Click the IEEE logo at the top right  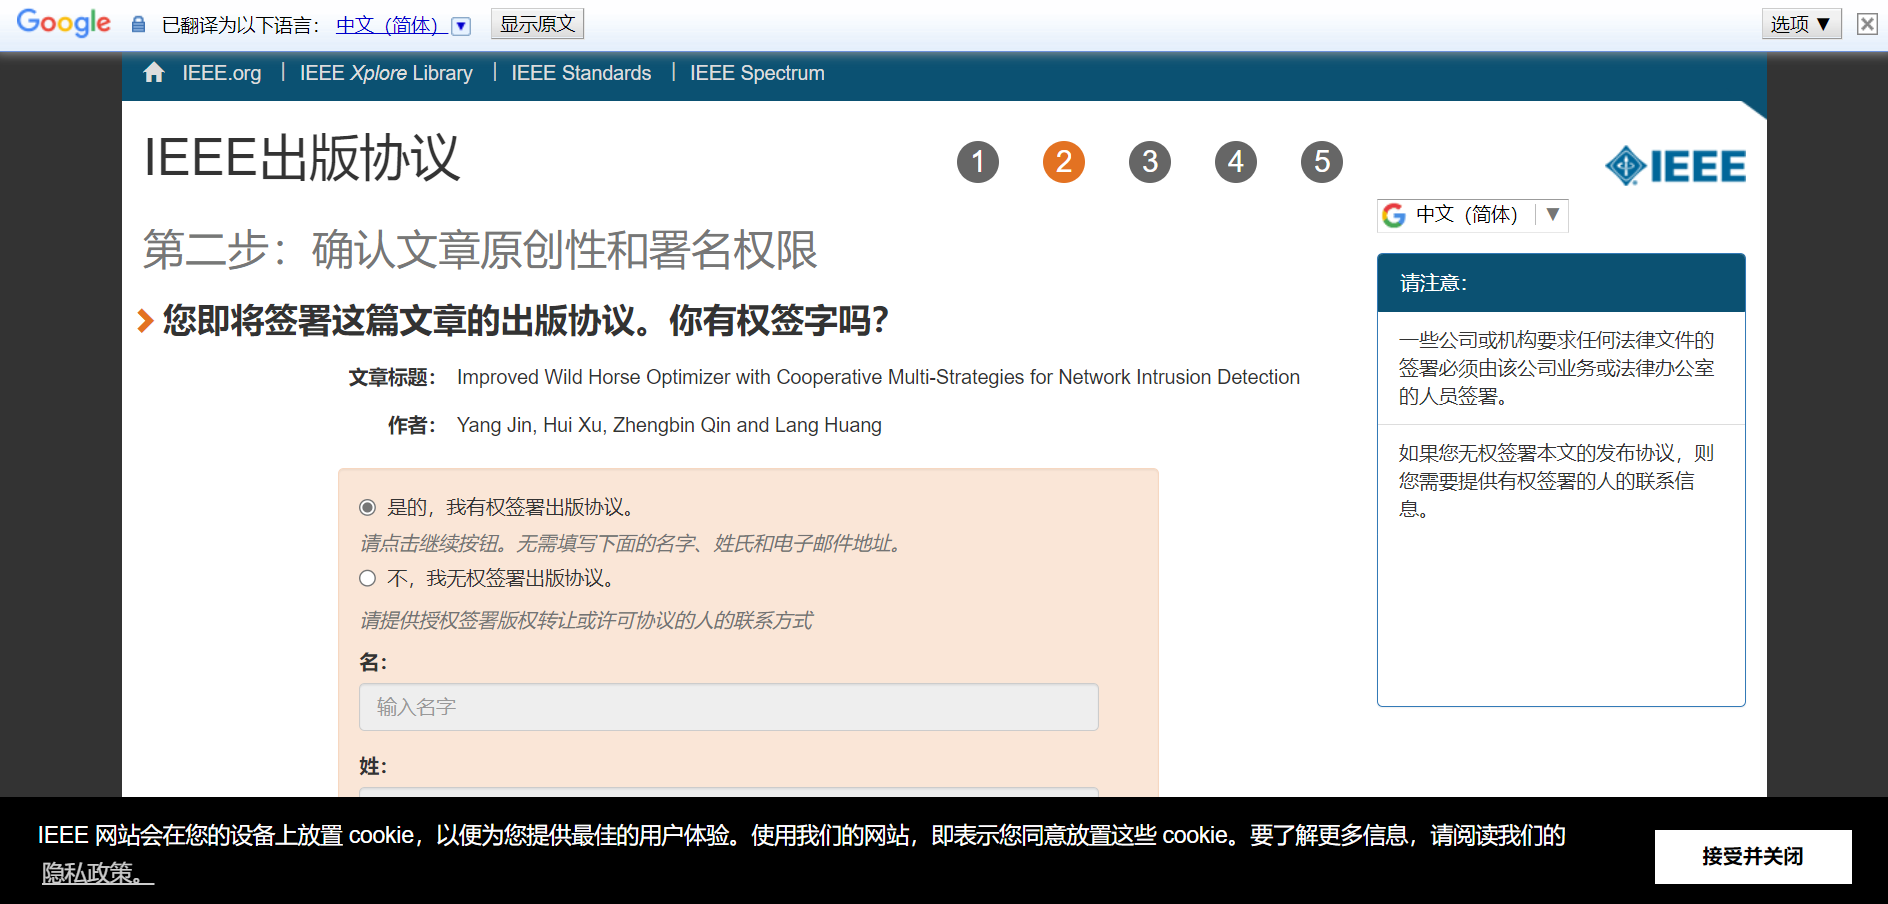tap(1676, 166)
